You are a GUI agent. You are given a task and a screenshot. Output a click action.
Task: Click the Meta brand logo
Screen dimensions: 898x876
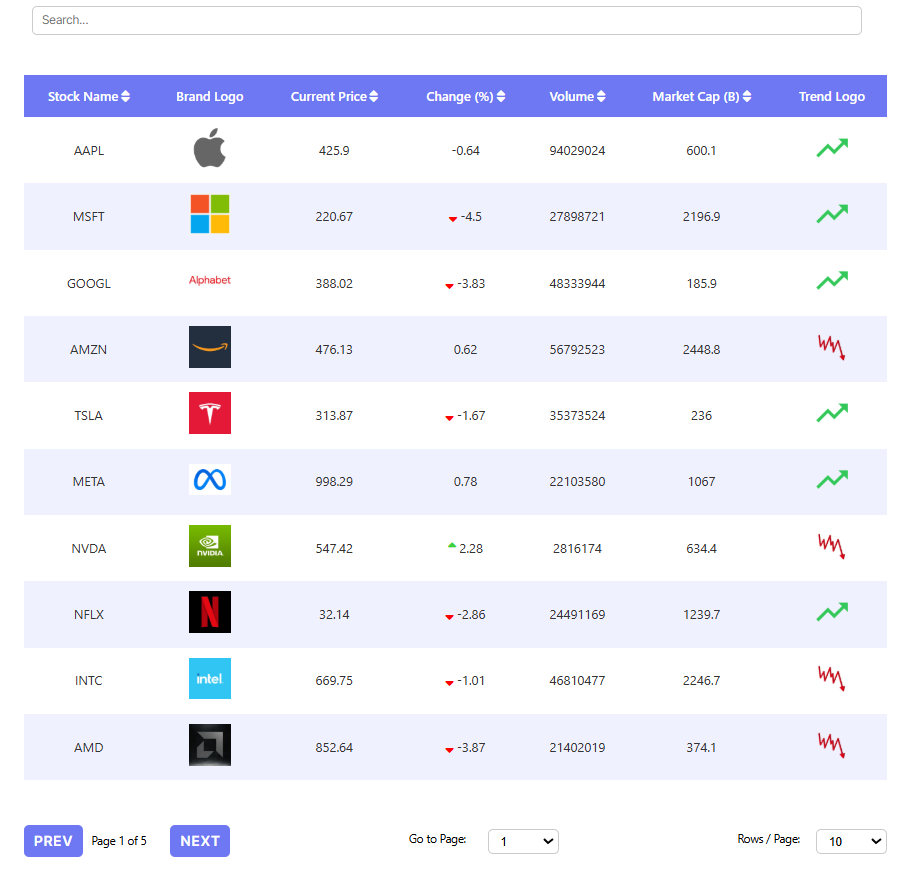(x=210, y=479)
